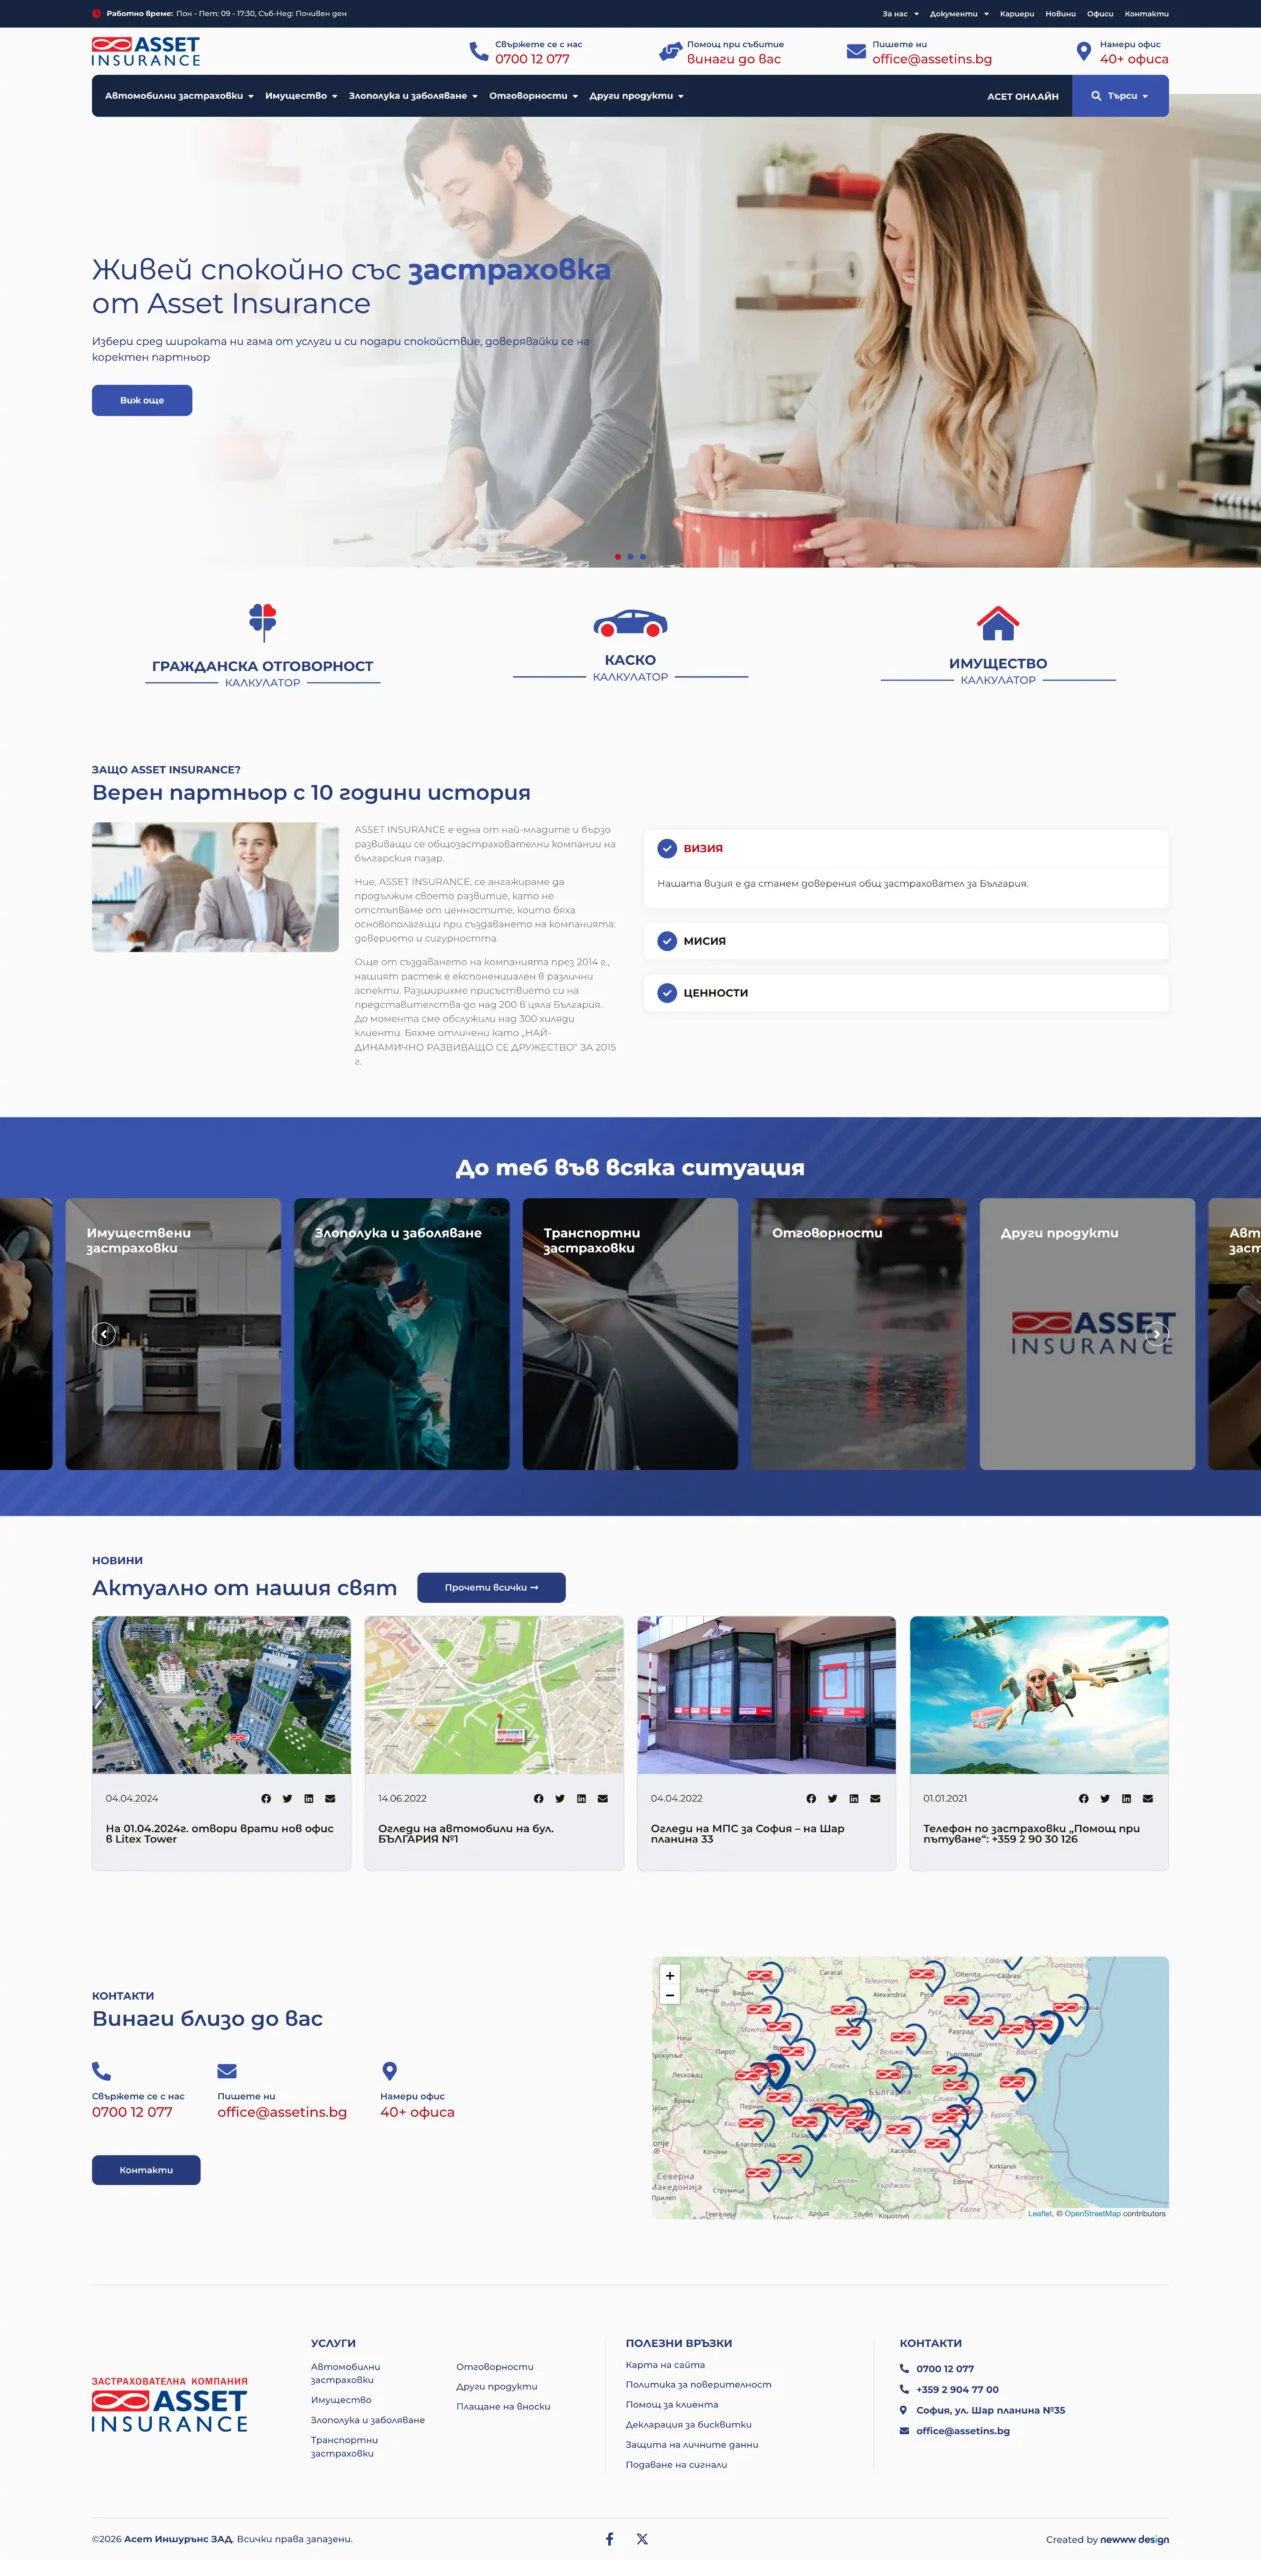
Task: Open the skydiver news thumbnail
Action: click(x=1039, y=1695)
